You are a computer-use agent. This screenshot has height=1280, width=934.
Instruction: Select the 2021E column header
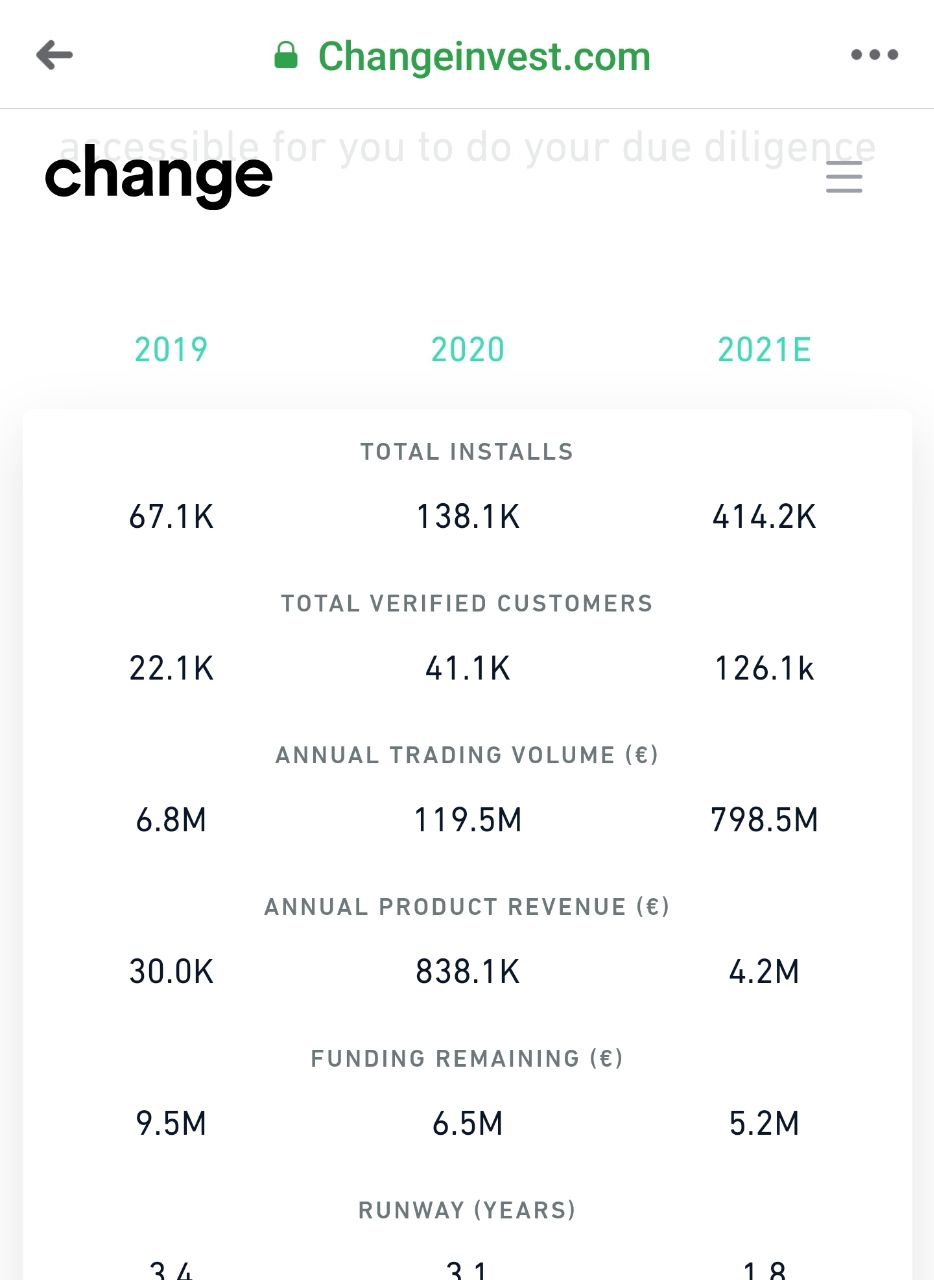point(764,350)
